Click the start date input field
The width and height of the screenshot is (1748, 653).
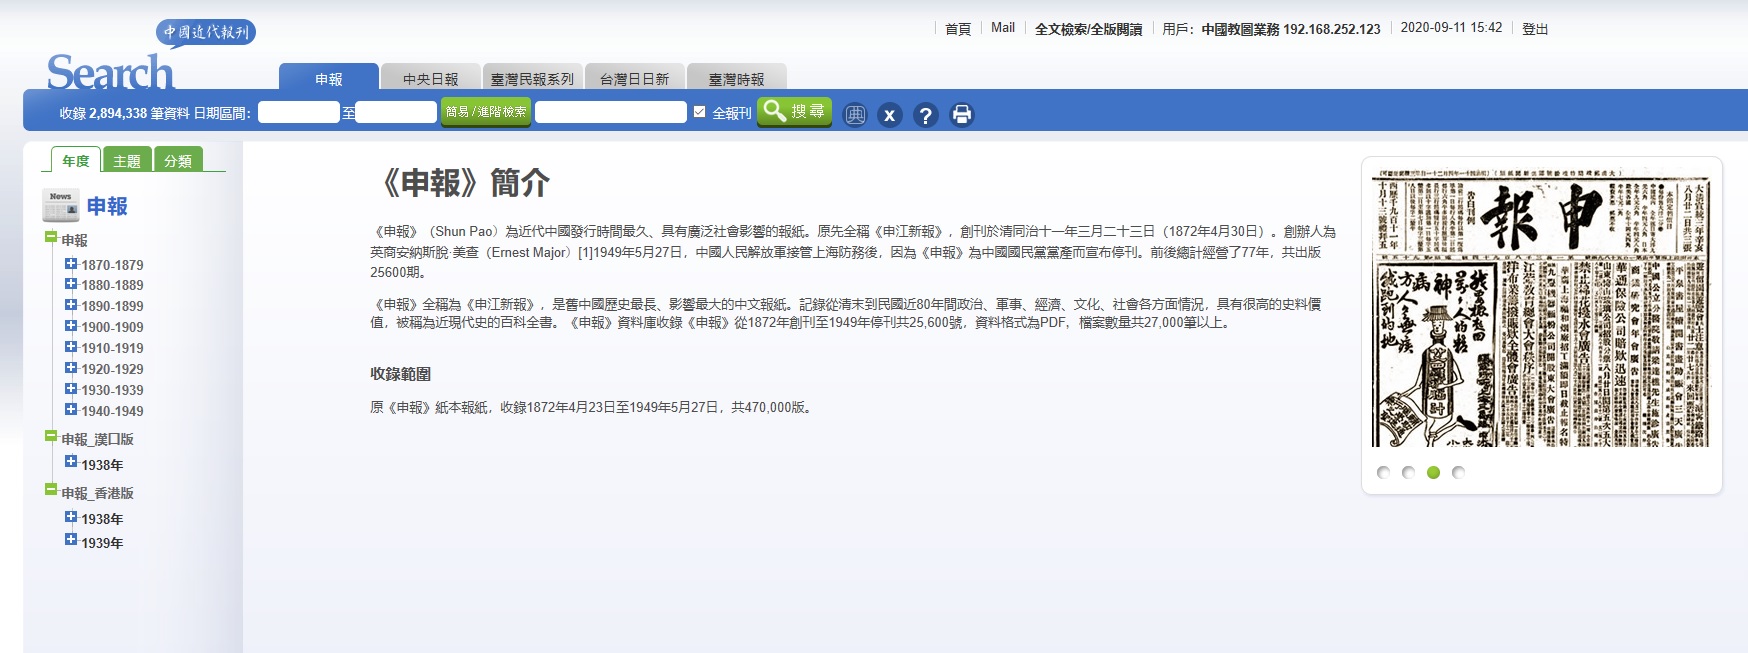pos(298,112)
